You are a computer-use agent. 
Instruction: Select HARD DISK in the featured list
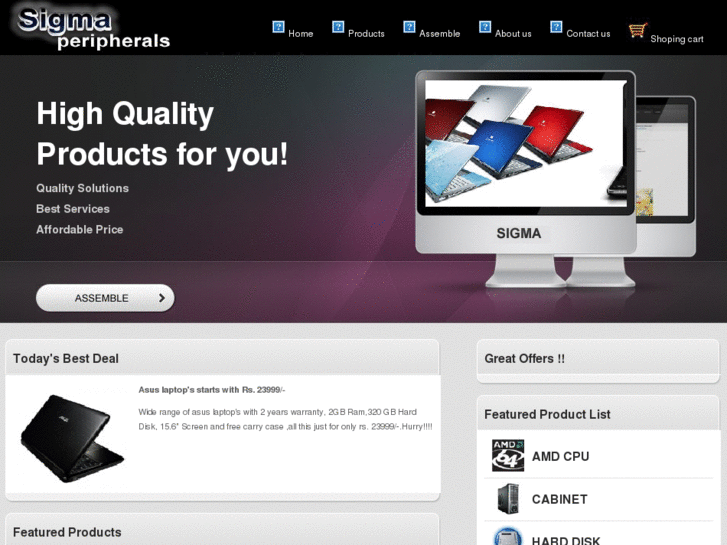click(x=566, y=540)
